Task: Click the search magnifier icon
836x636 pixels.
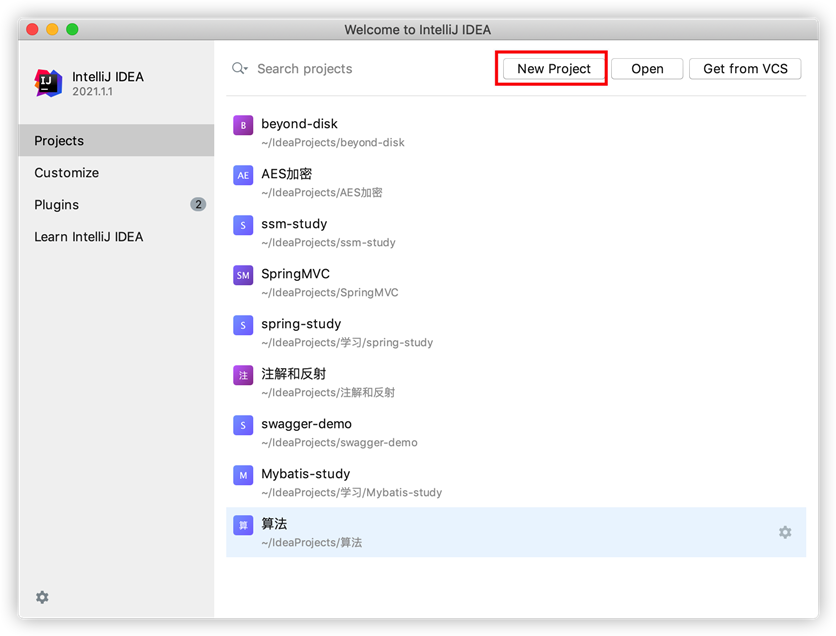Action: pyautogui.click(x=239, y=69)
